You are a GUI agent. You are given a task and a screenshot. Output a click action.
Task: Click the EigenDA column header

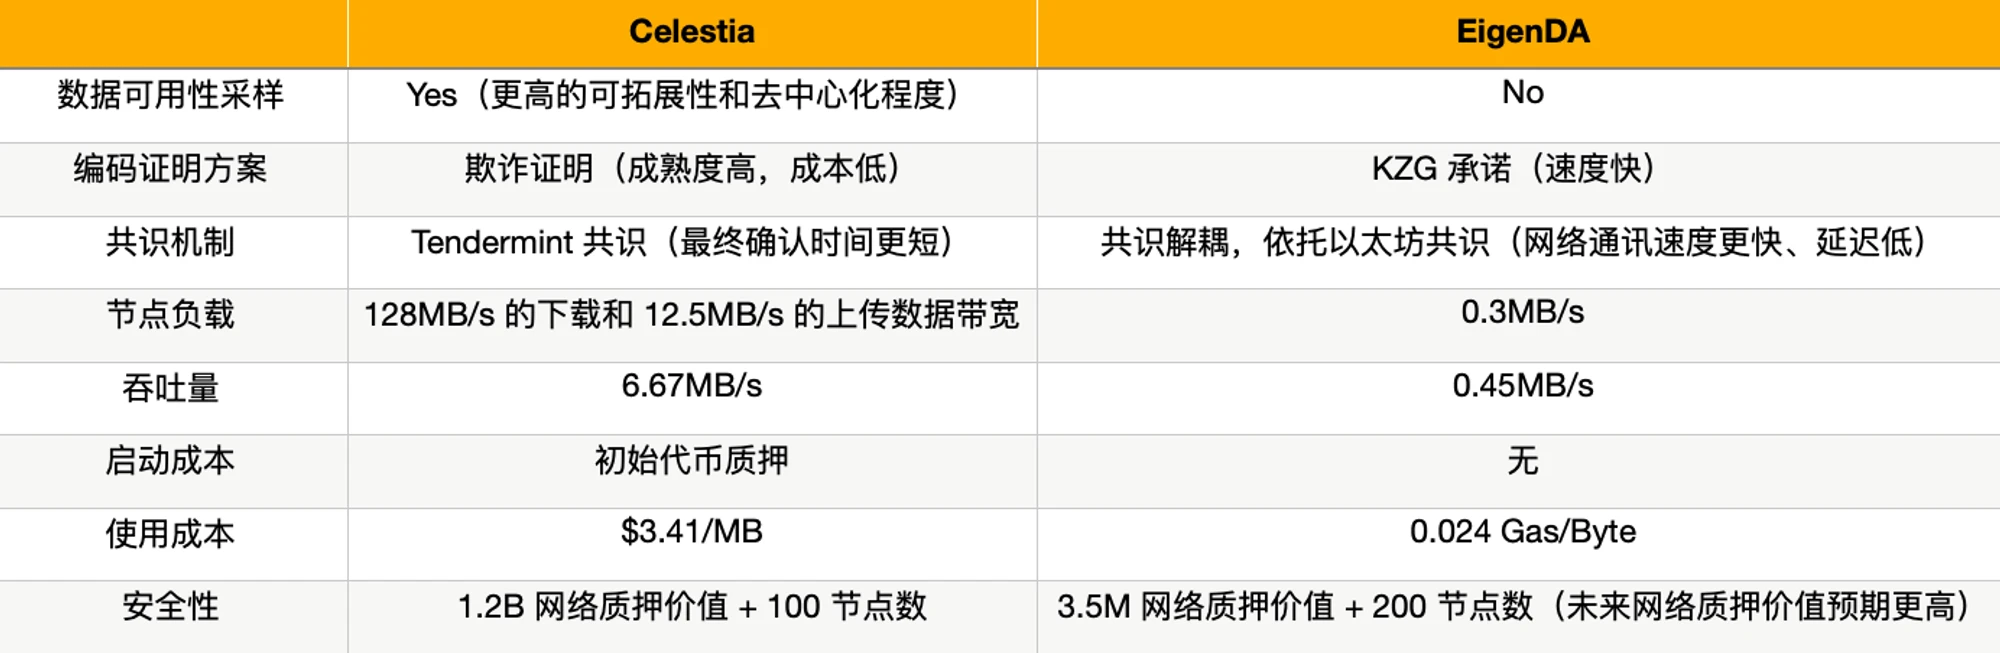coord(1522,32)
